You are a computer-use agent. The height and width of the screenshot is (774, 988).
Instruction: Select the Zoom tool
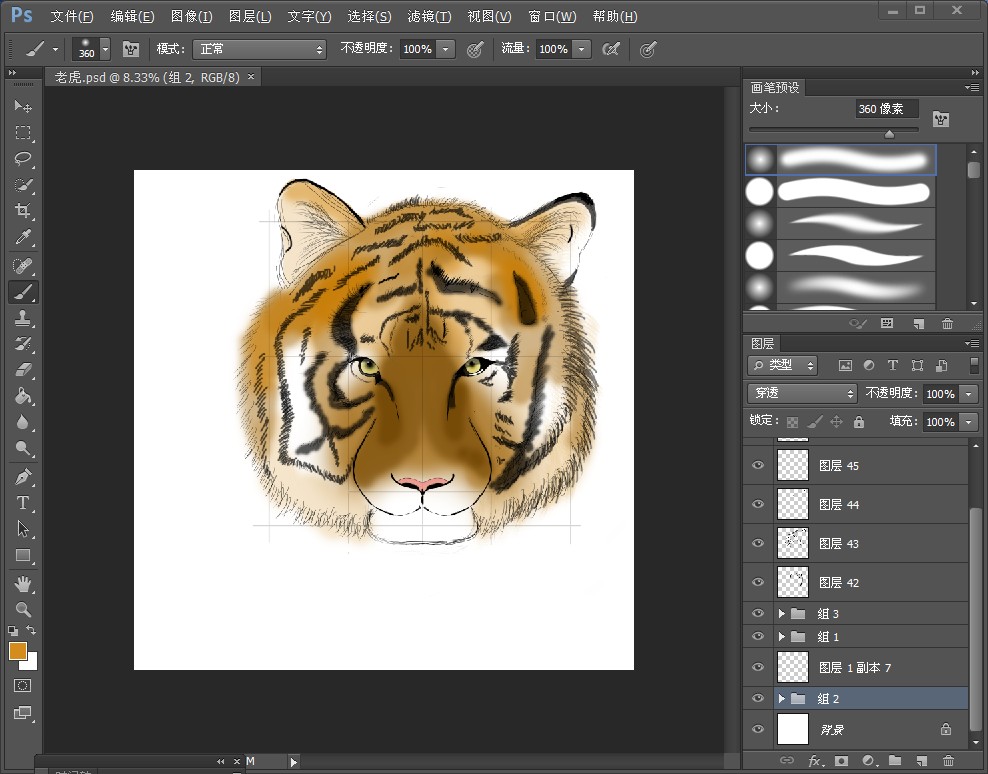23,609
